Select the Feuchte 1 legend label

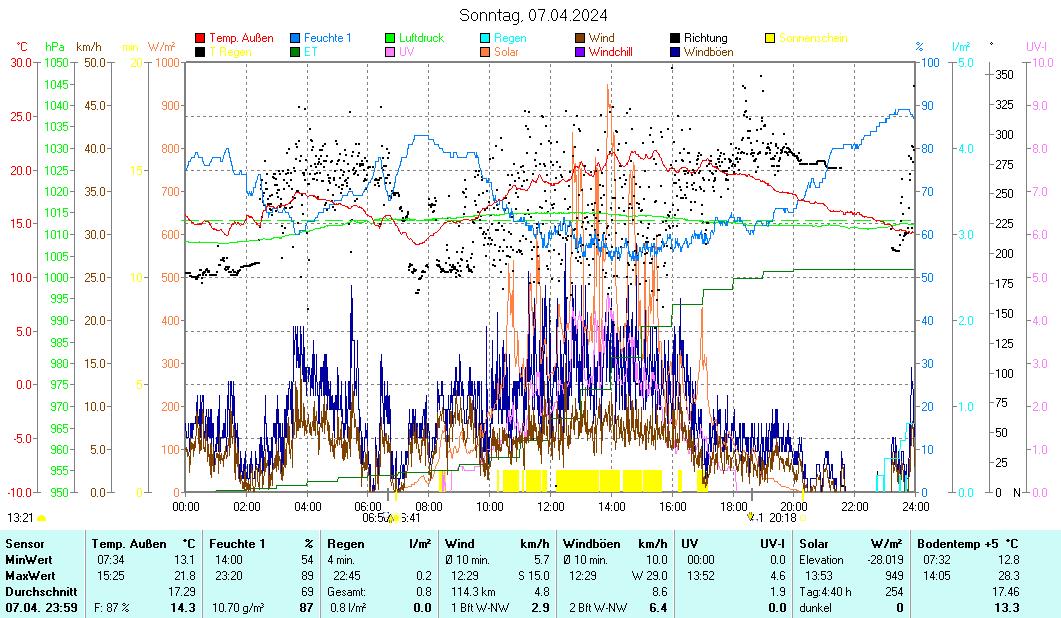tap(328, 39)
